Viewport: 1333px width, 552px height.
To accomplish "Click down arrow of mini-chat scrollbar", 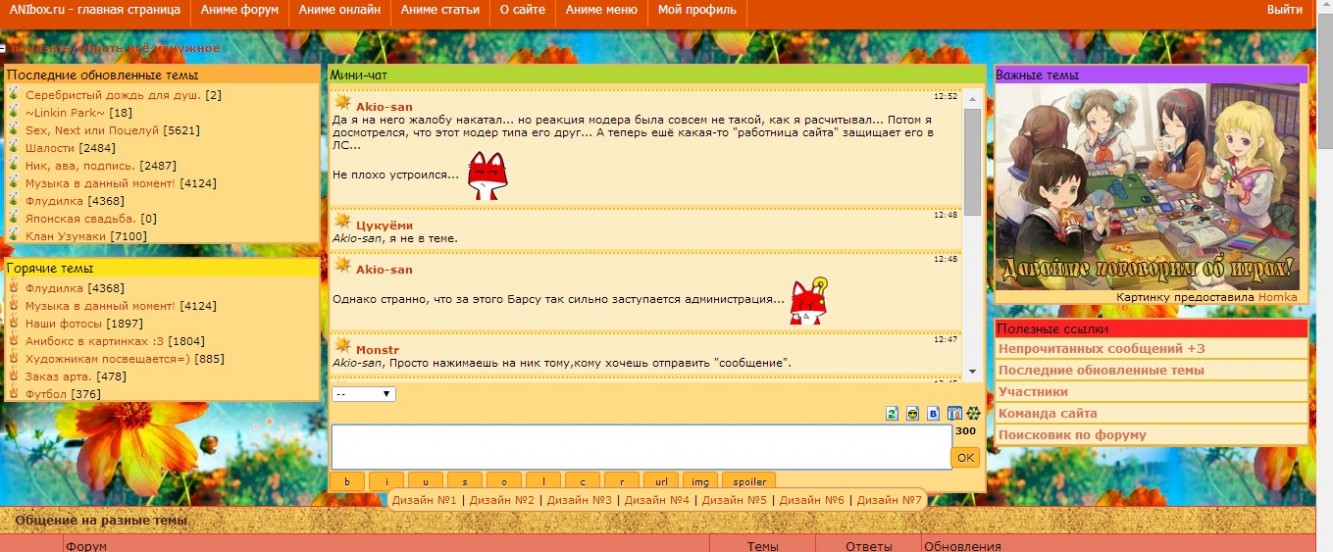I will point(972,371).
